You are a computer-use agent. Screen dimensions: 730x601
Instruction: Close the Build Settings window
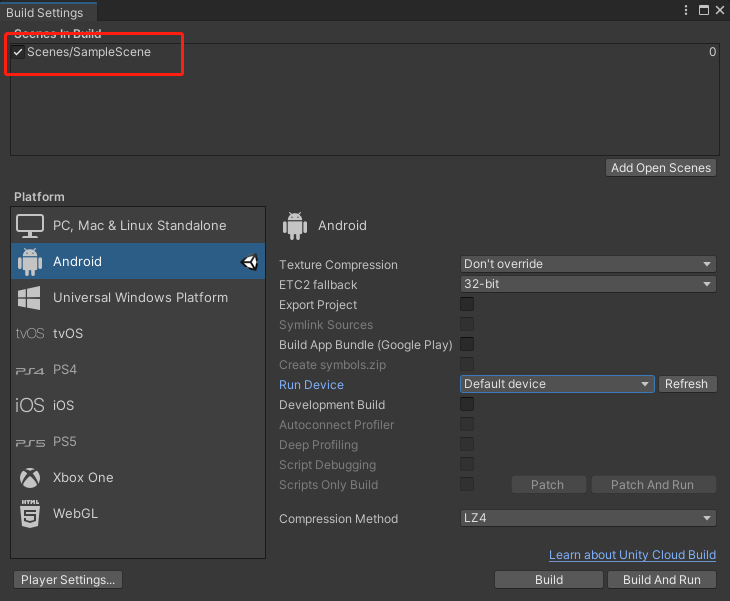coord(720,10)
